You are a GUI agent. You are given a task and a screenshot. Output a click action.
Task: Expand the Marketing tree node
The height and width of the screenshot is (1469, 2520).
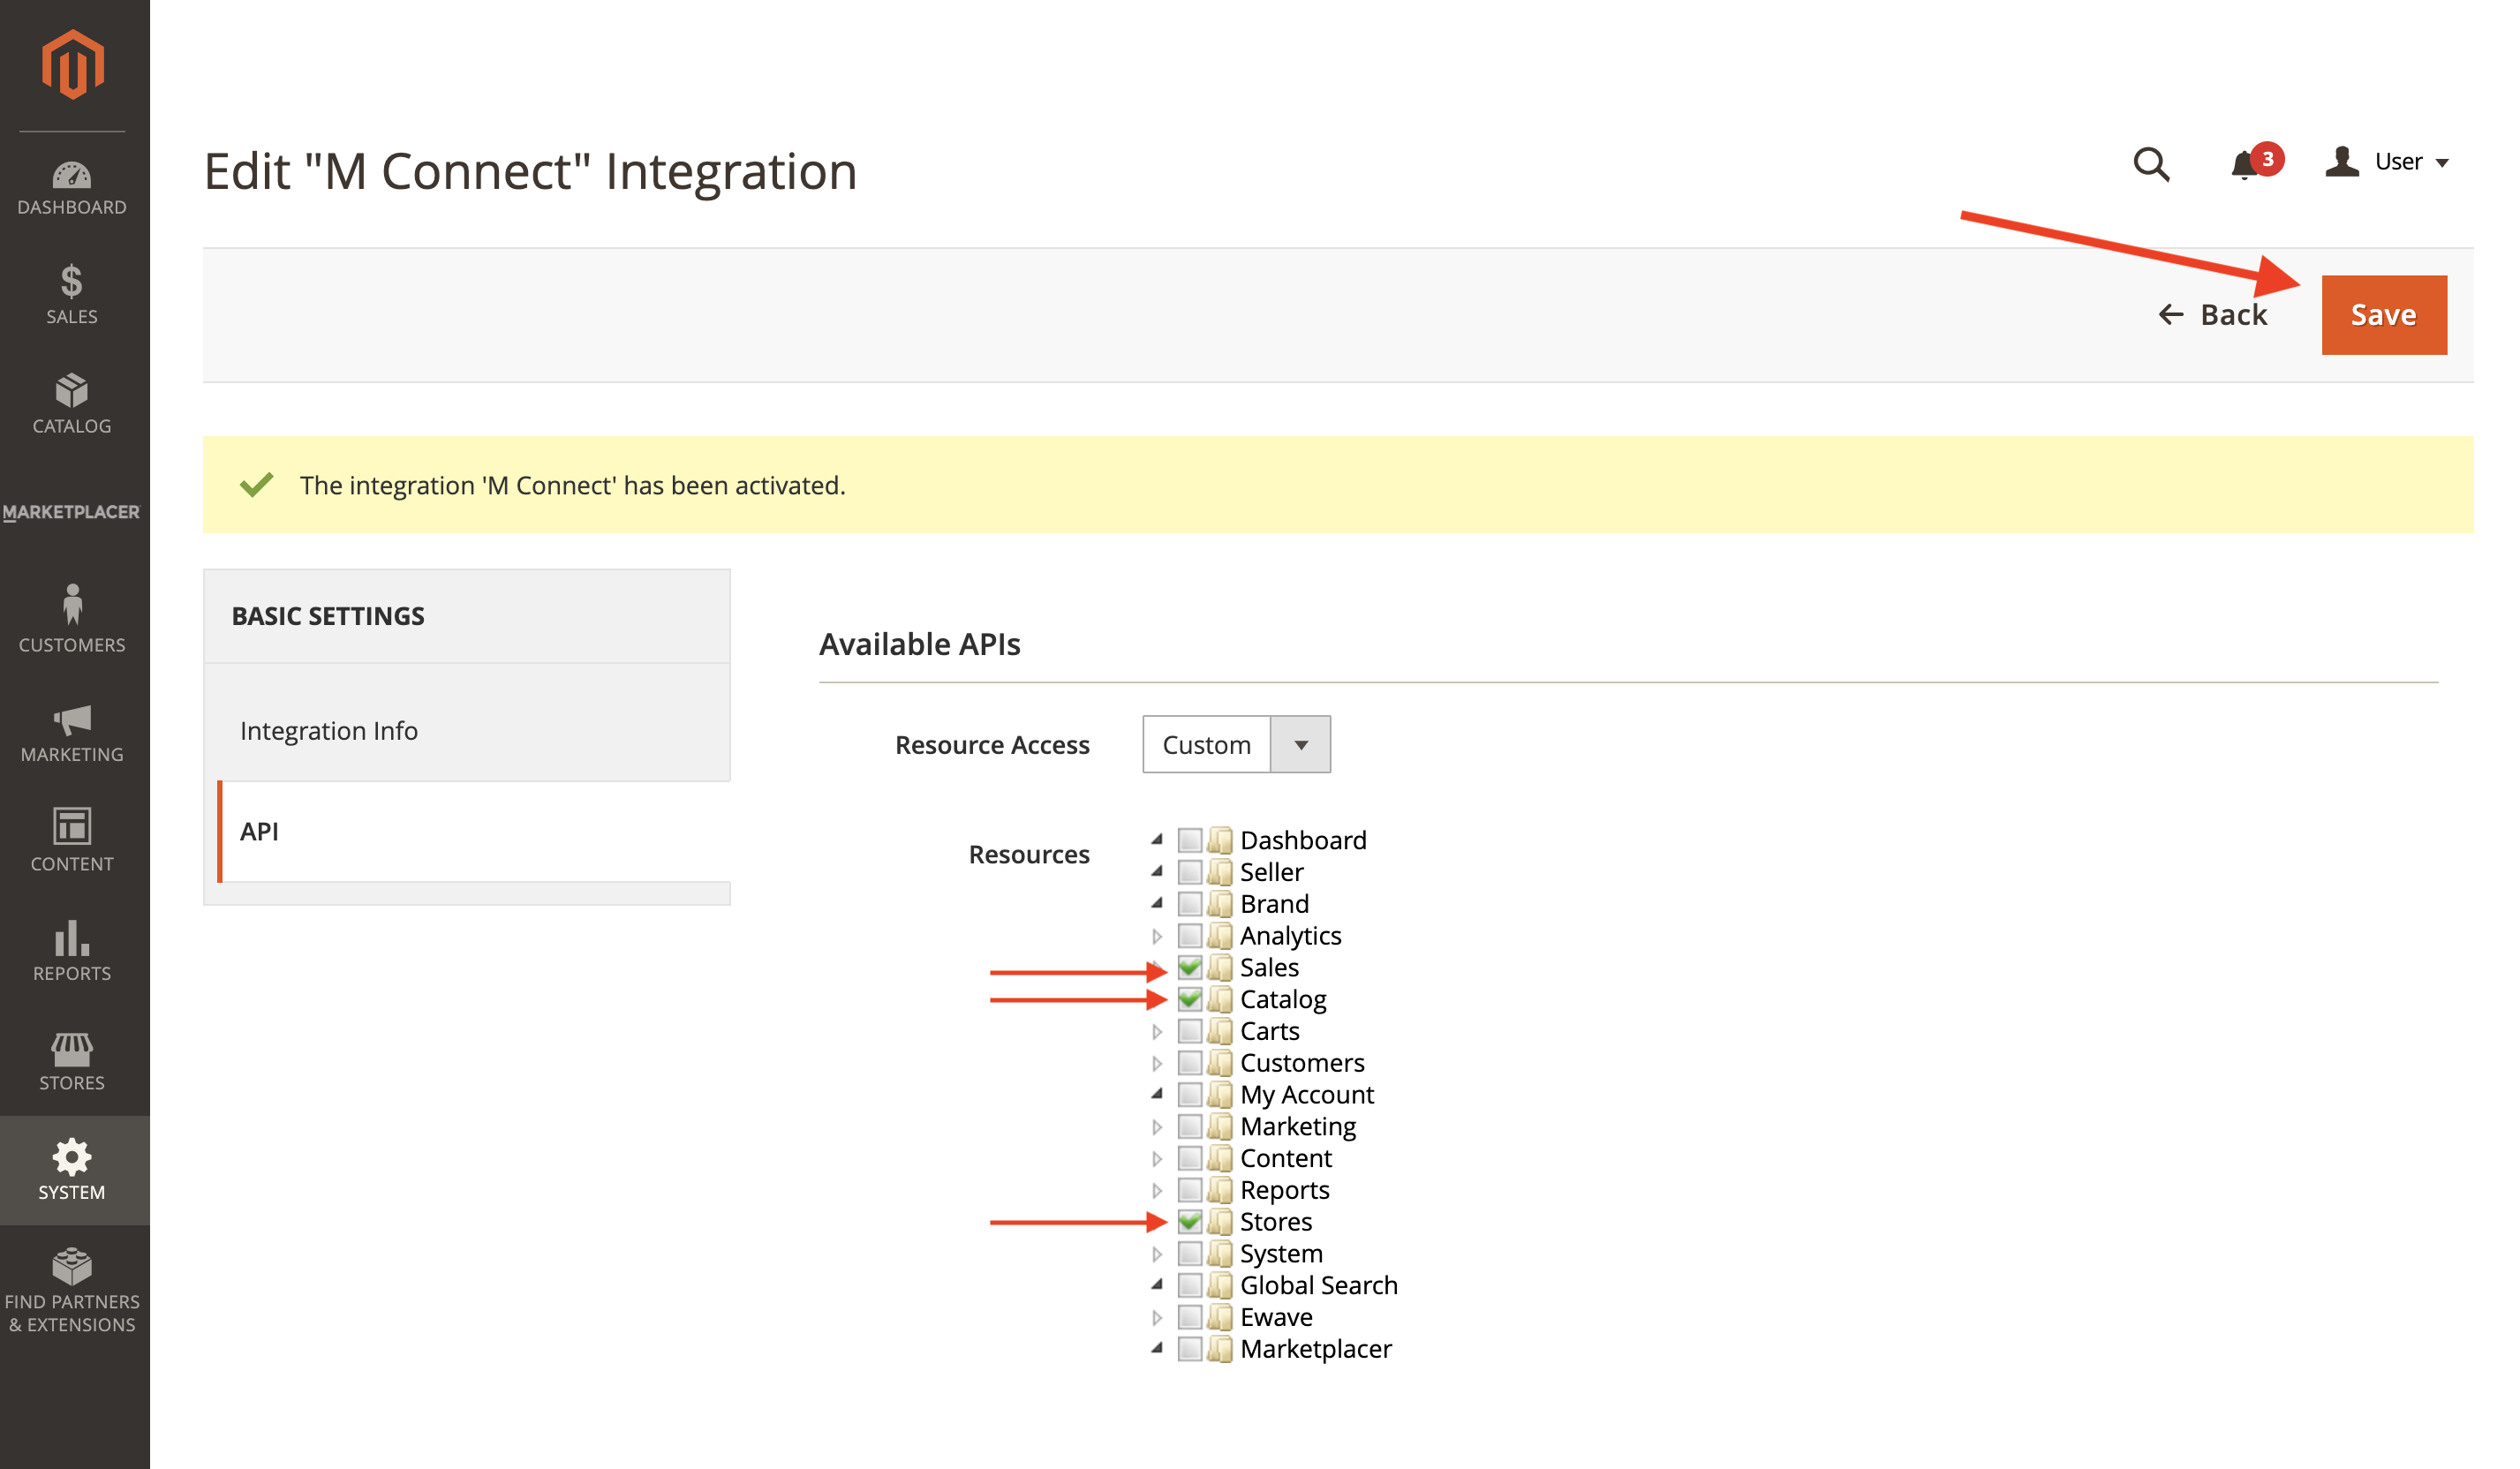pos(1157,1127)
